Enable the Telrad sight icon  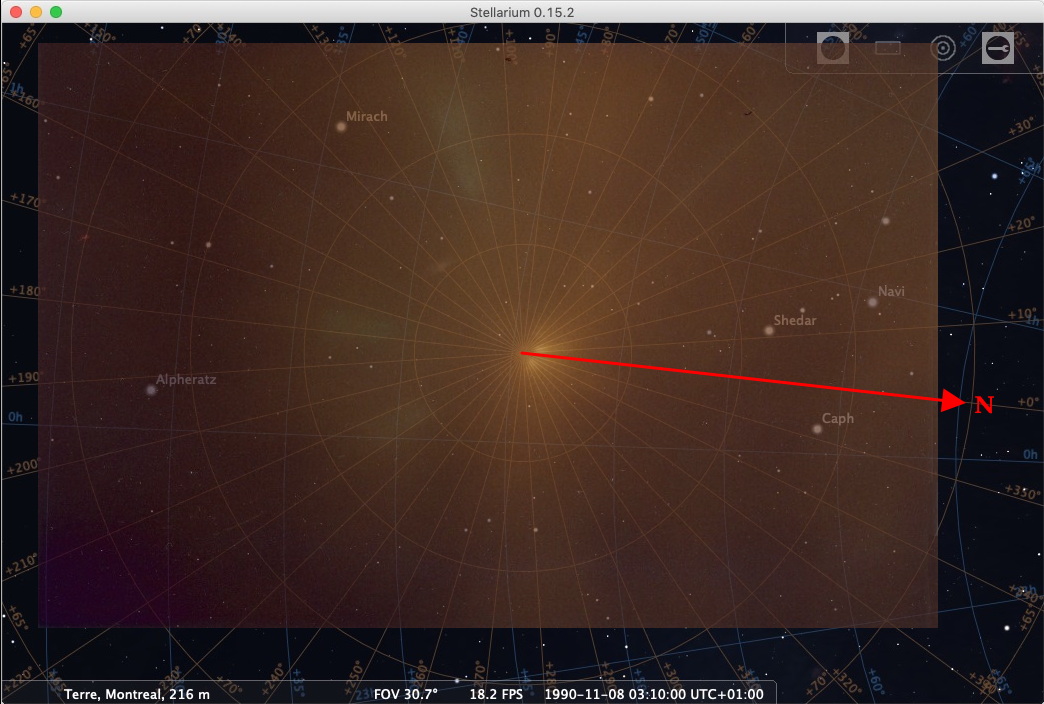941,48
